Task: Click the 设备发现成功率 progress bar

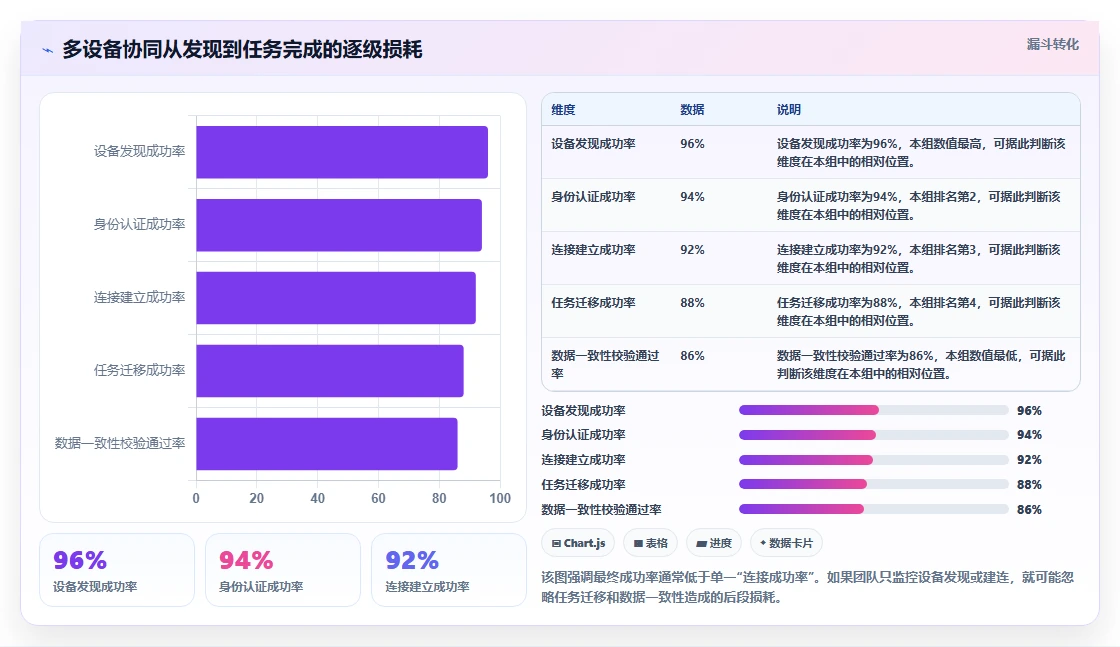Action: (x=874, y=410)
